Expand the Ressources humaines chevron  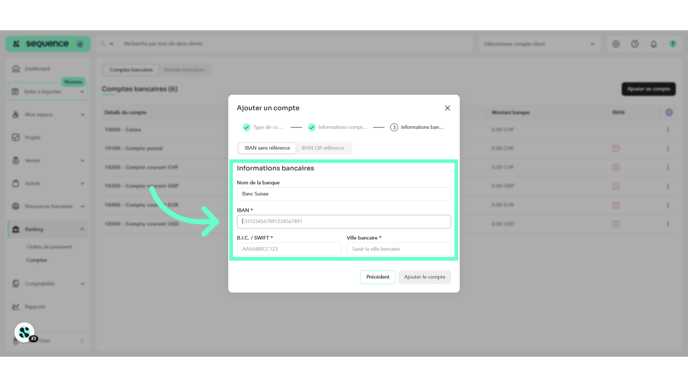(x=82, y=206)
